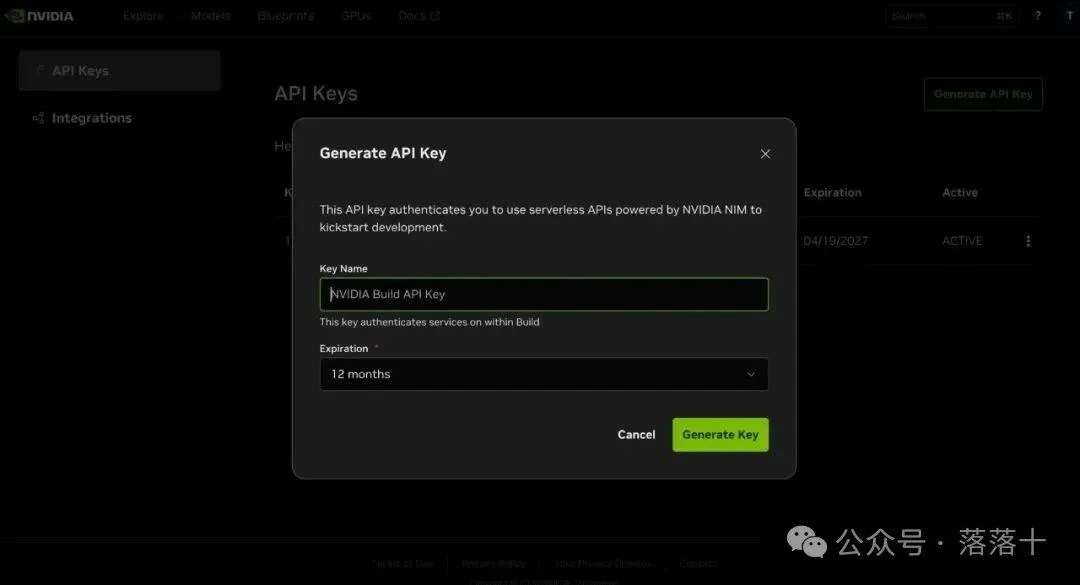Click the Generate API Key page button
Image resolution: width=1080 pixels, height=585 pixels.
(983, 94)
